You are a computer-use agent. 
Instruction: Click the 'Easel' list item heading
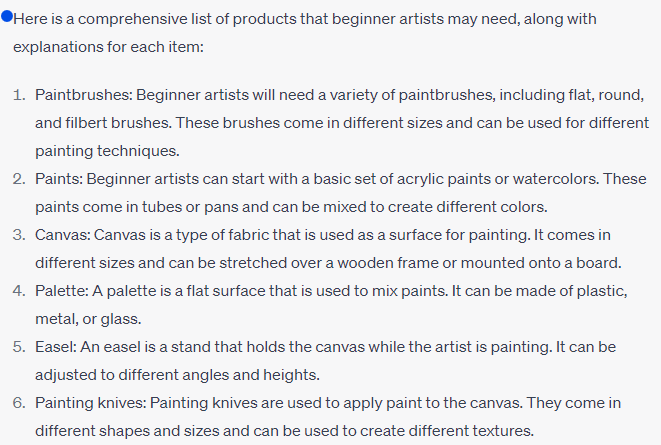coord(56,347)
